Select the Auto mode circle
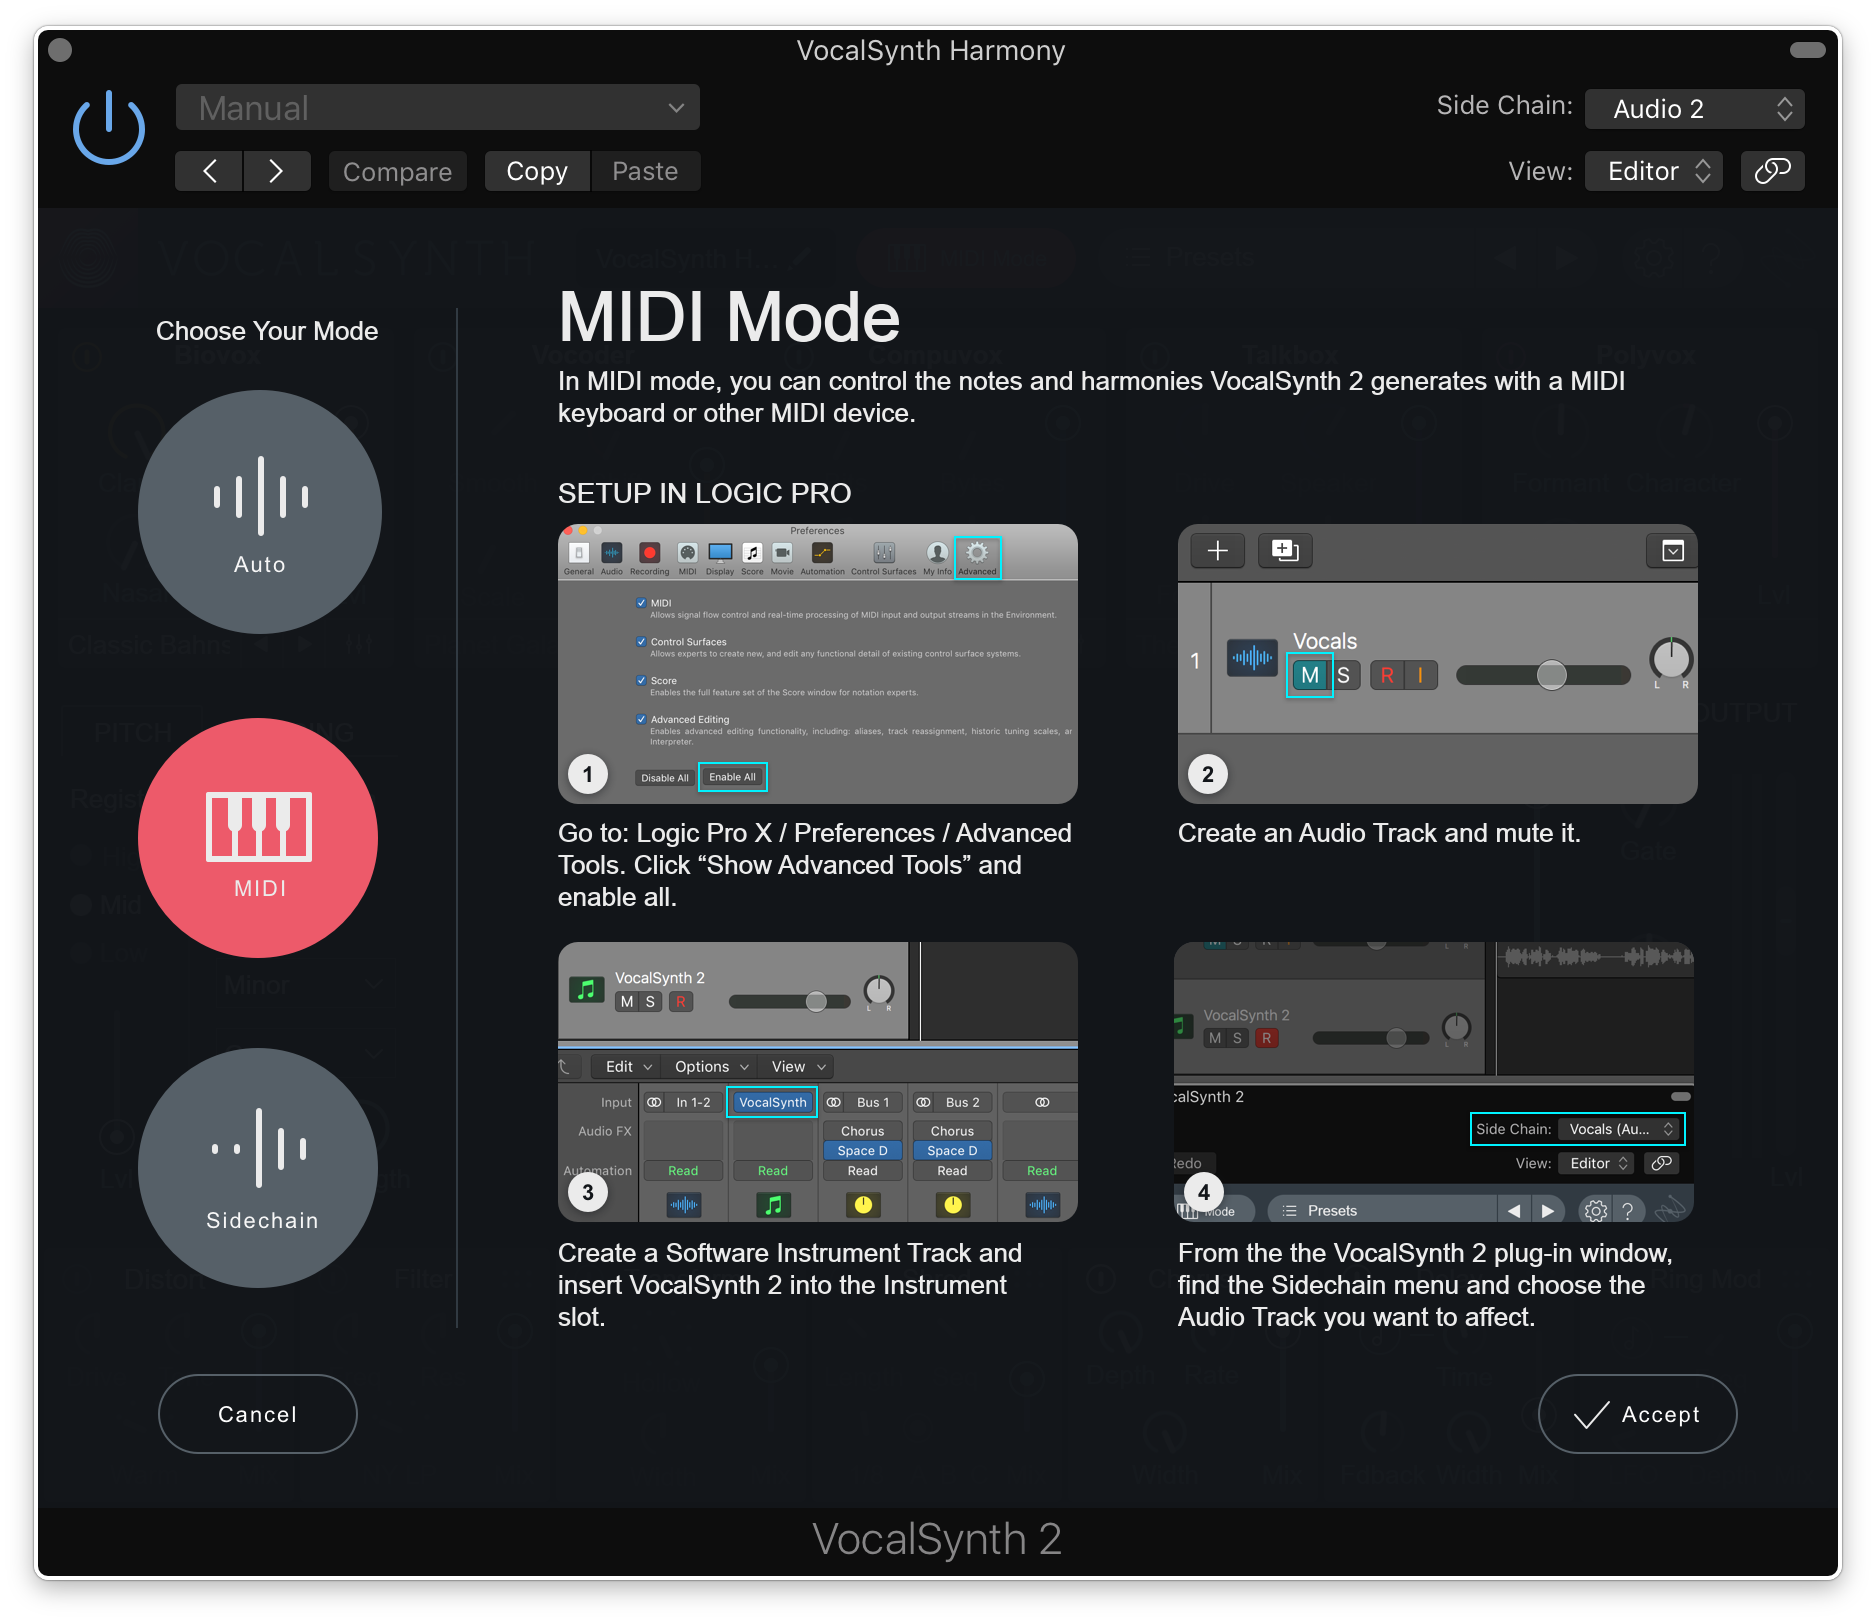Screen dimensions: 1876x1622 pos(260,512)
